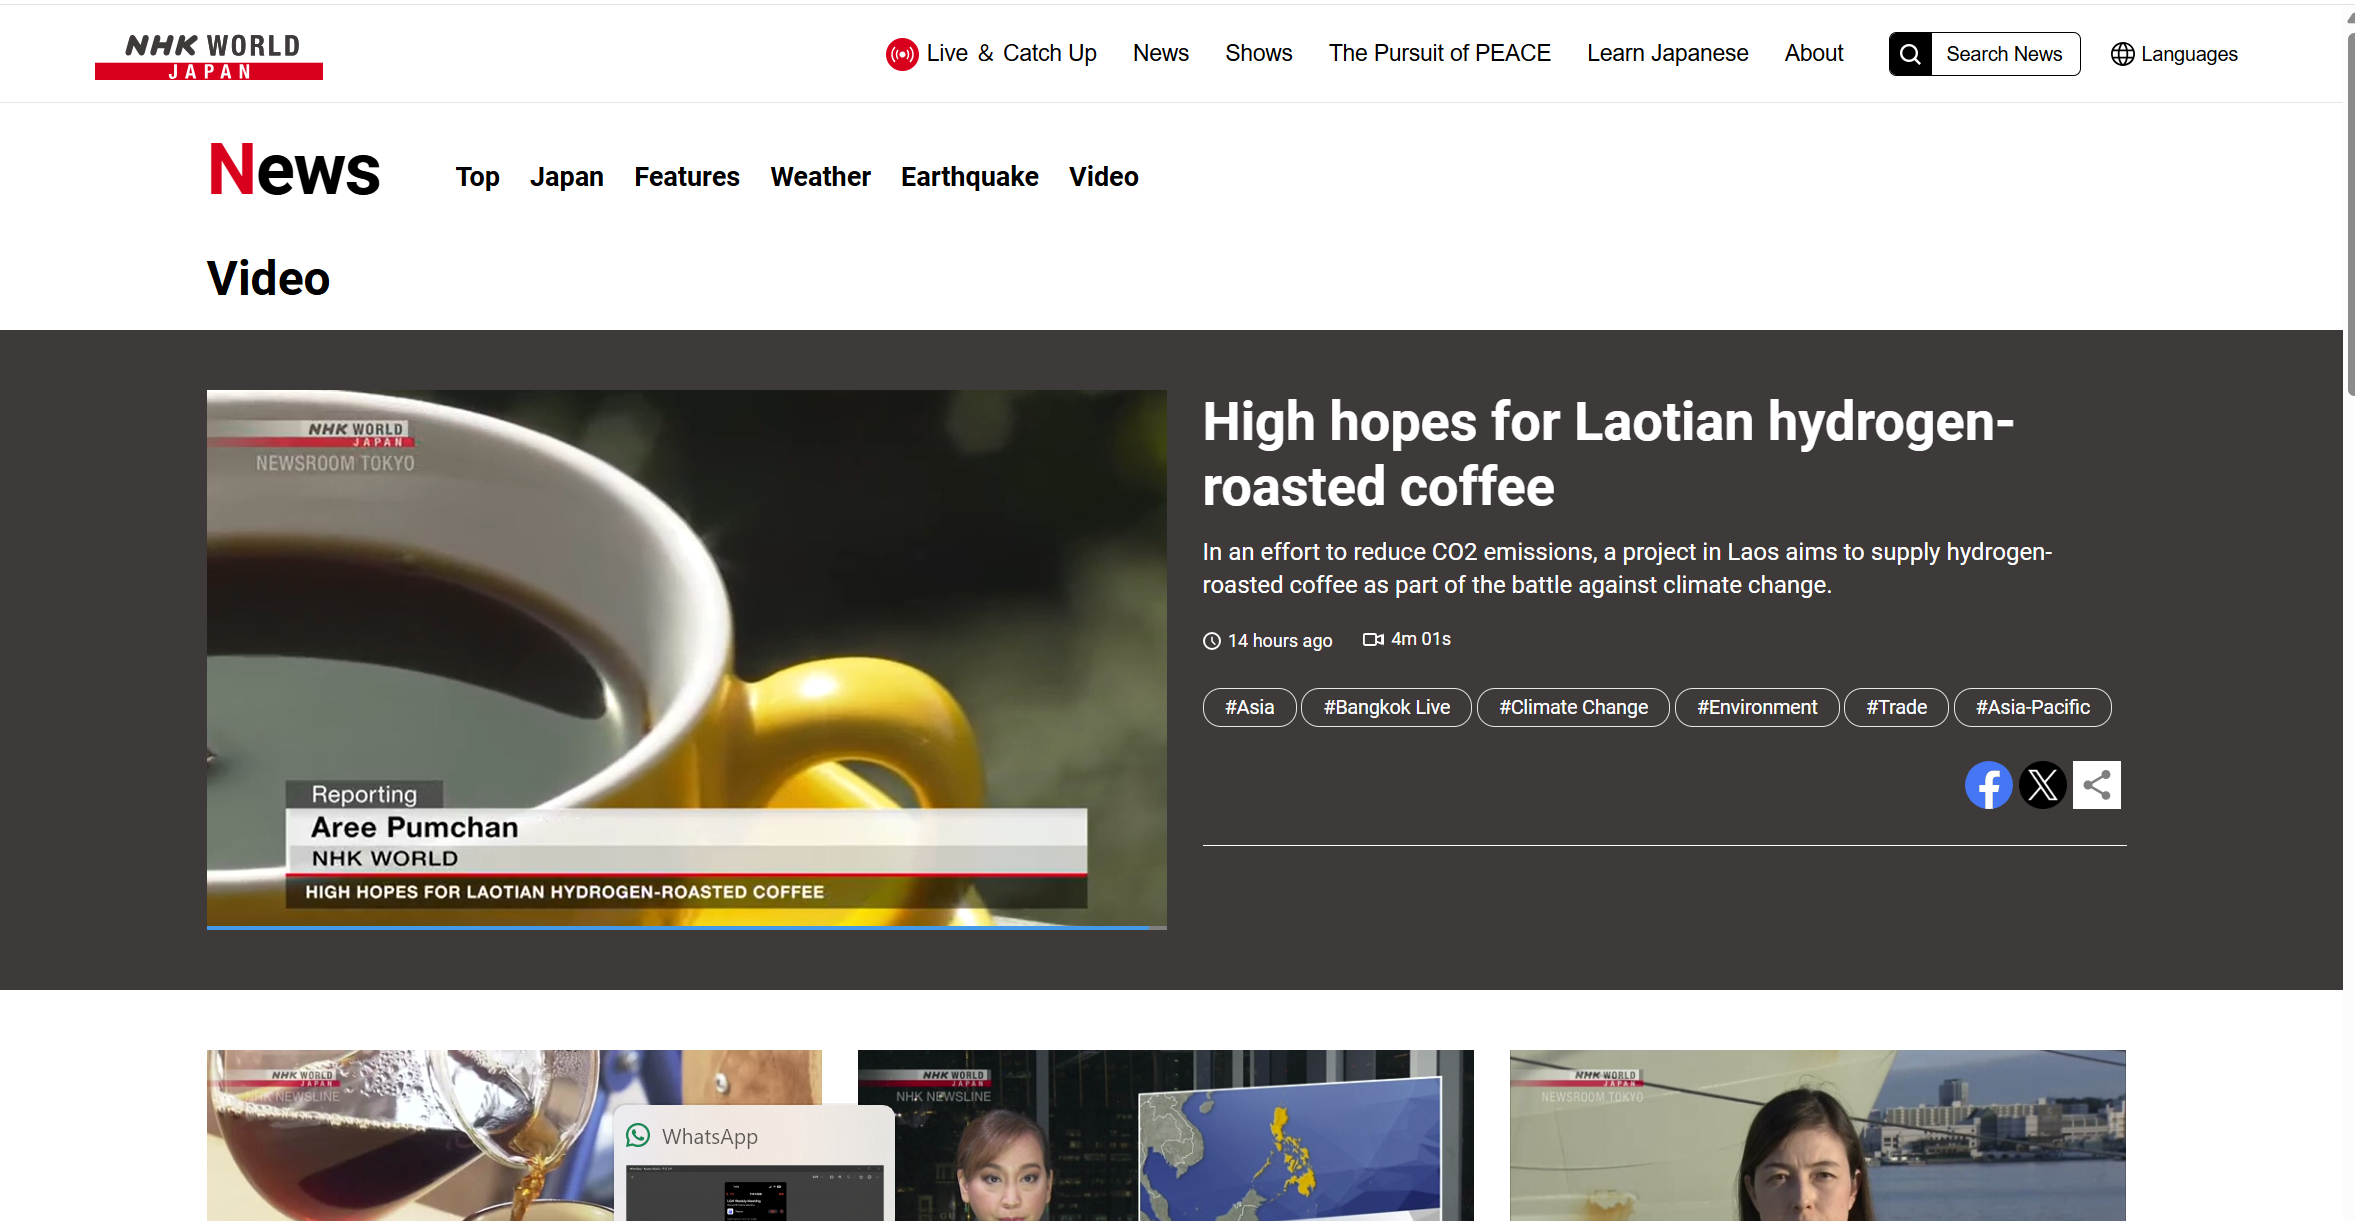Select the #Bangkok Live tag
Image resolution: width=2355 pixels, height=1221 pixels.
pos(1386,707)
